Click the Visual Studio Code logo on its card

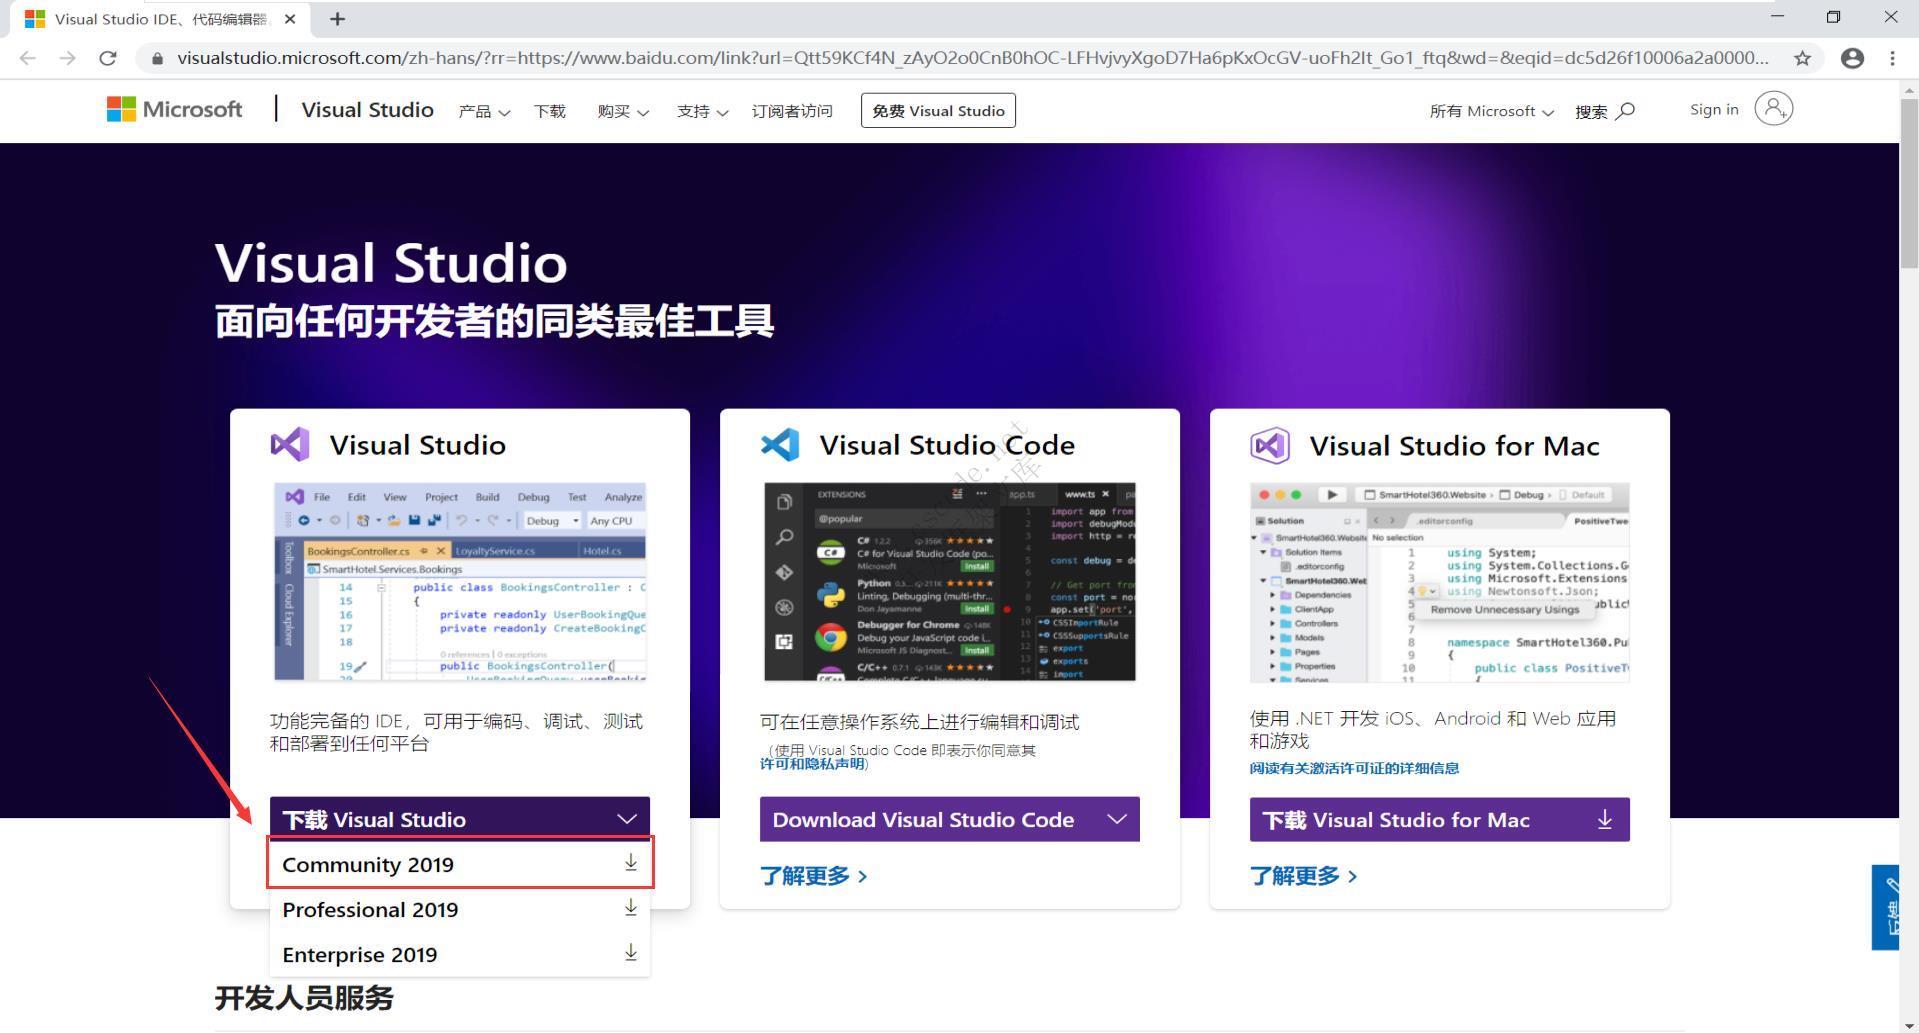tap(781, 445)
